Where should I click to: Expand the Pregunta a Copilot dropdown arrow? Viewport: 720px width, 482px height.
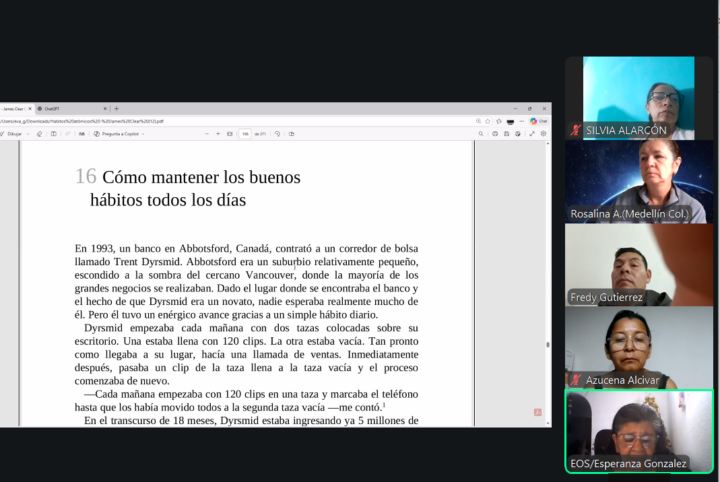click(143, 133)
